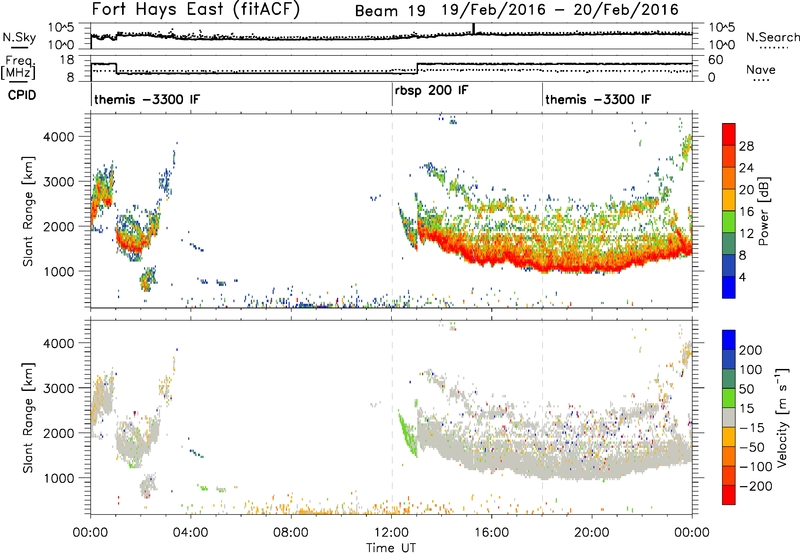Click the first 'themis -3300 IF' CPID label
Image resolution: width=800 pixels, height=554 pixels.
[x=147, y=99]
